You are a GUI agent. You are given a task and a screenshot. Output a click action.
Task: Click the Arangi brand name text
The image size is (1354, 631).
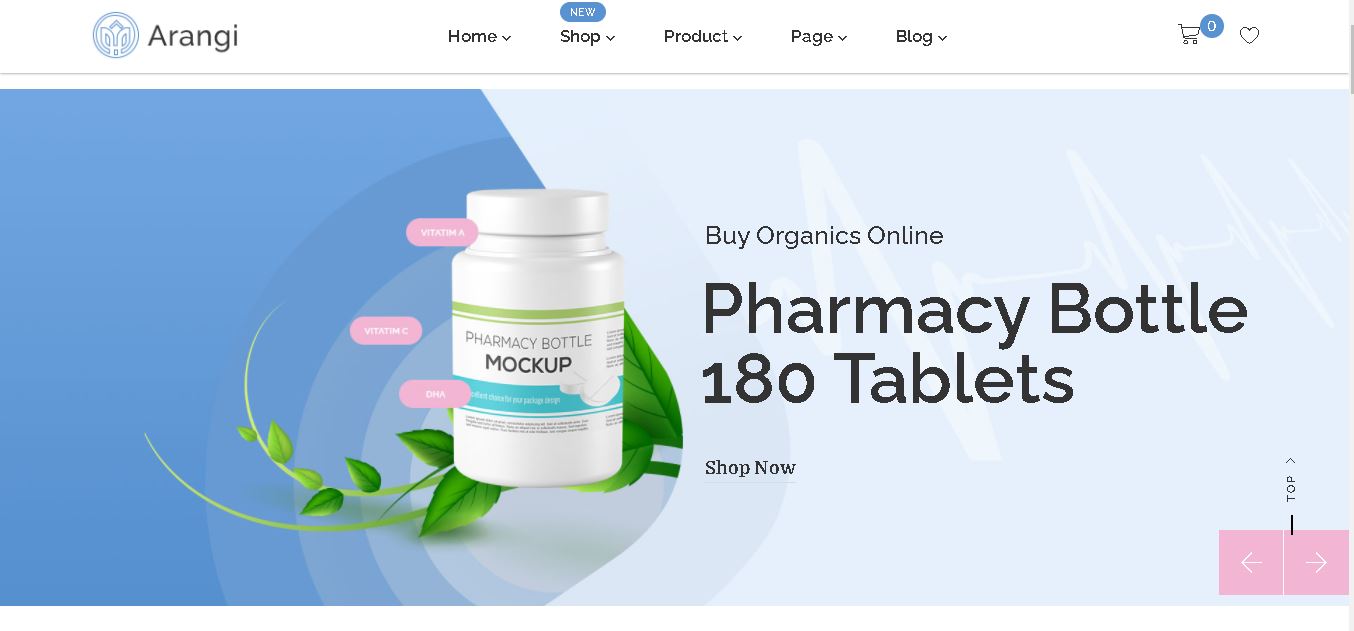click(193, 37)
